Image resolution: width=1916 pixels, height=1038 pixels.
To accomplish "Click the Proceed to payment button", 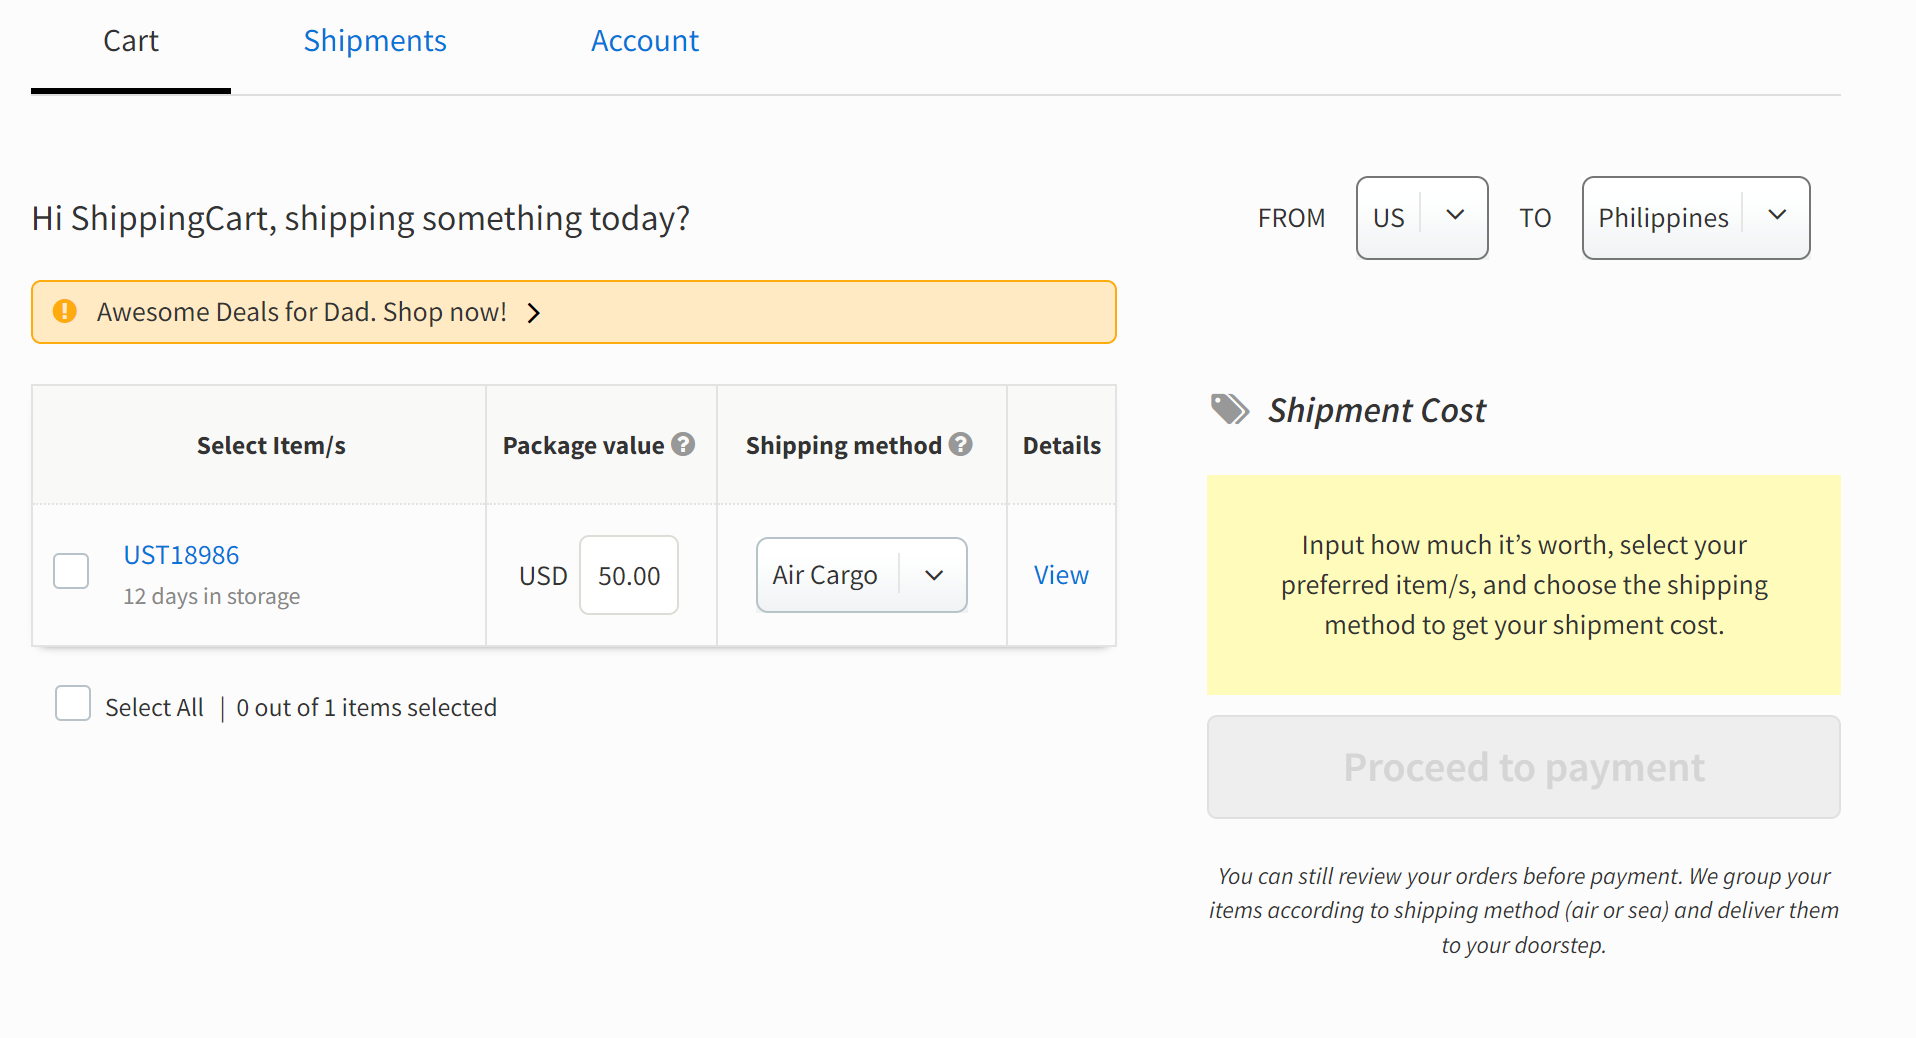I will click(x=1523, y=767).
